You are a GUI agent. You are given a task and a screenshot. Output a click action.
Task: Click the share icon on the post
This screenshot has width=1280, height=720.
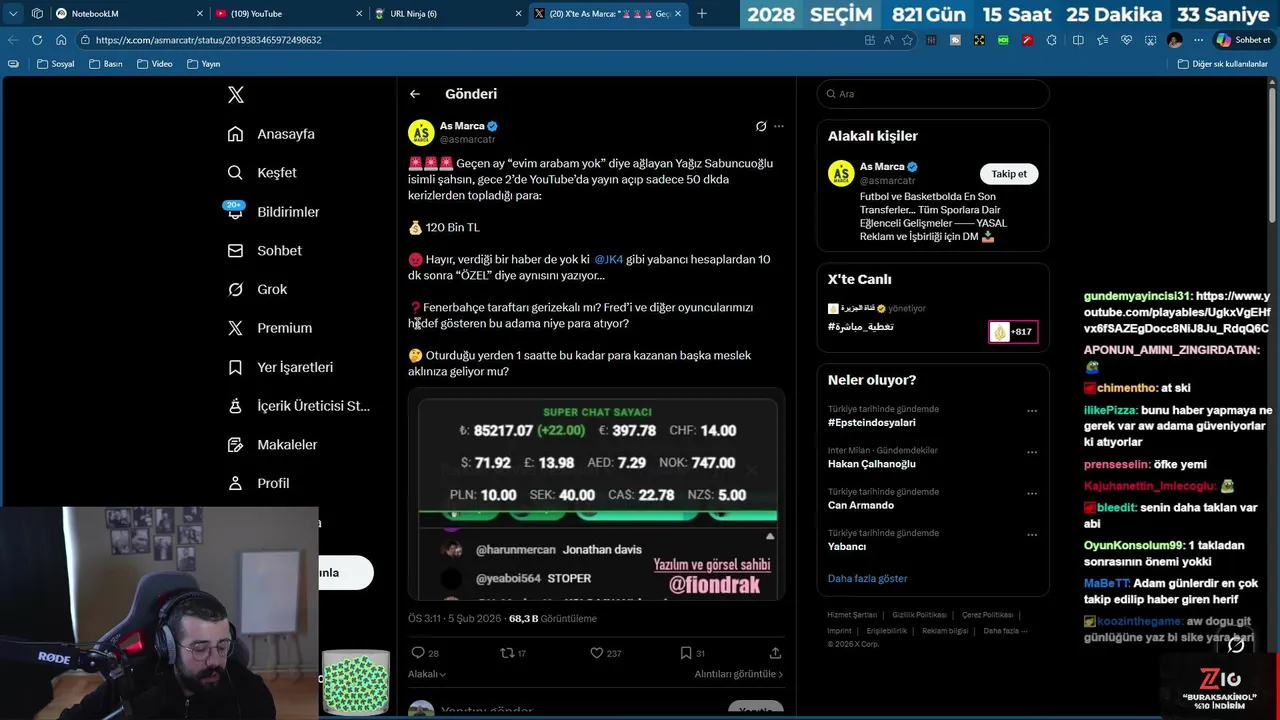tap(775, 653)
